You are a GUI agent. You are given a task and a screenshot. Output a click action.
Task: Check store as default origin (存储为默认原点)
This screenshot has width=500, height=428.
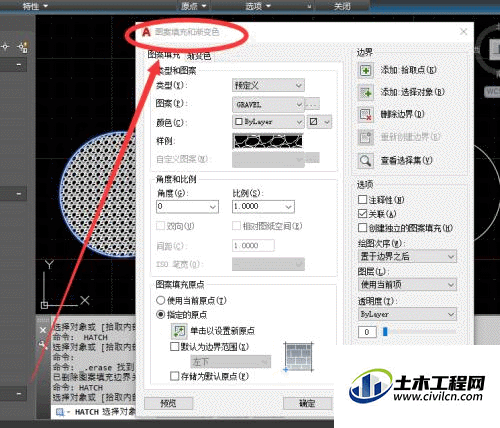(x=175, y=376)
